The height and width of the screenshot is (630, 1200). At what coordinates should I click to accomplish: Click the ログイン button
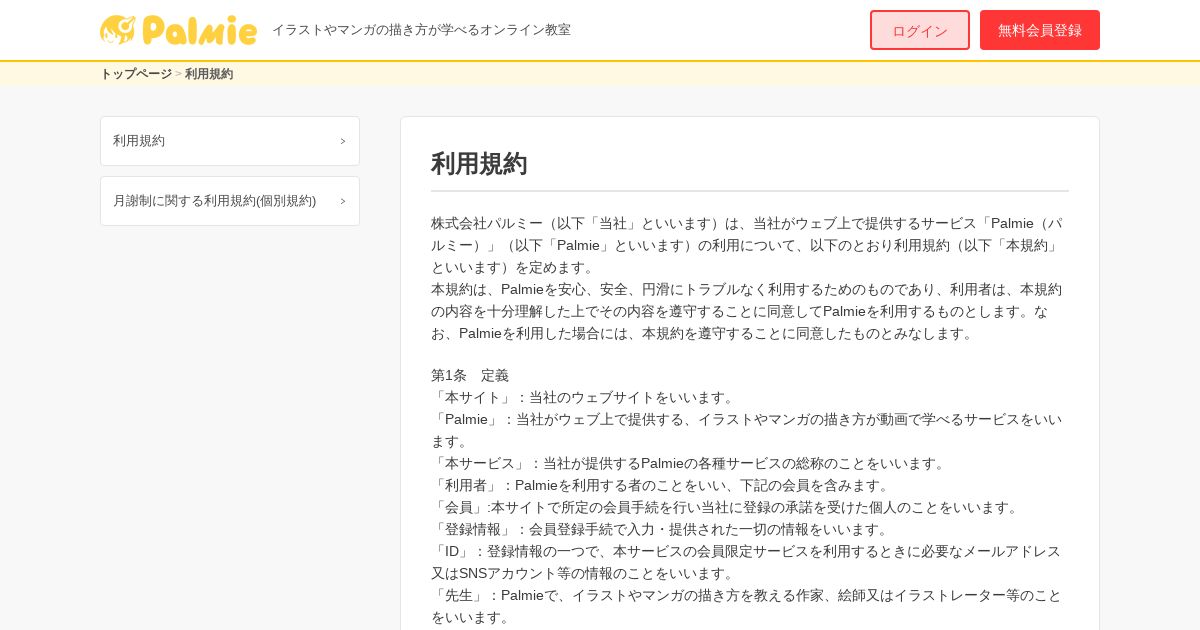(920, 30)
